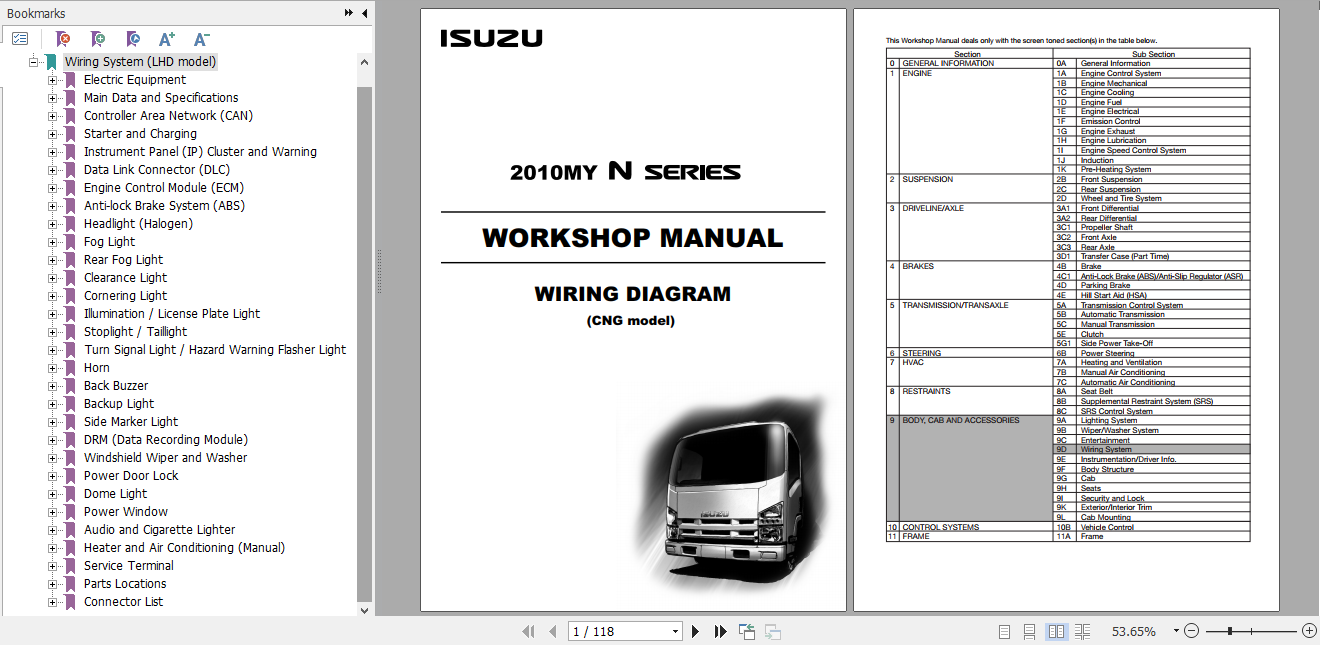This screenshot has width=1320, height=645.
Task: Click the bookmark icon beside Horn
Action: click(70, 368)
